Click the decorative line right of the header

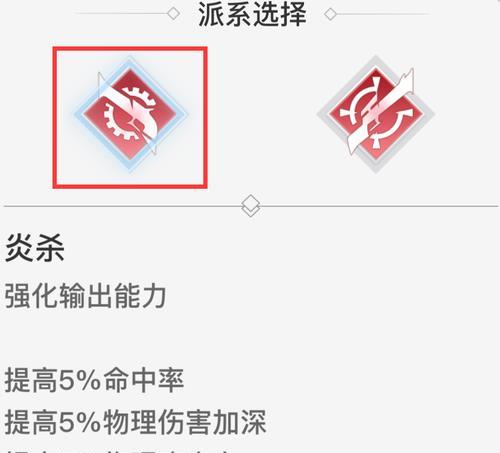(383, 14)
